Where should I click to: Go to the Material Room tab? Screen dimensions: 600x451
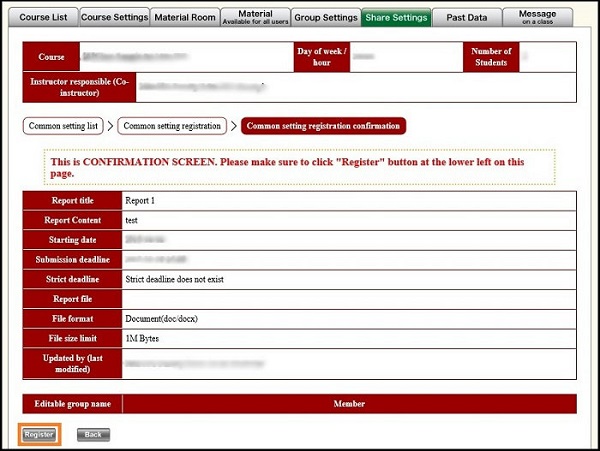click(185, 17)
